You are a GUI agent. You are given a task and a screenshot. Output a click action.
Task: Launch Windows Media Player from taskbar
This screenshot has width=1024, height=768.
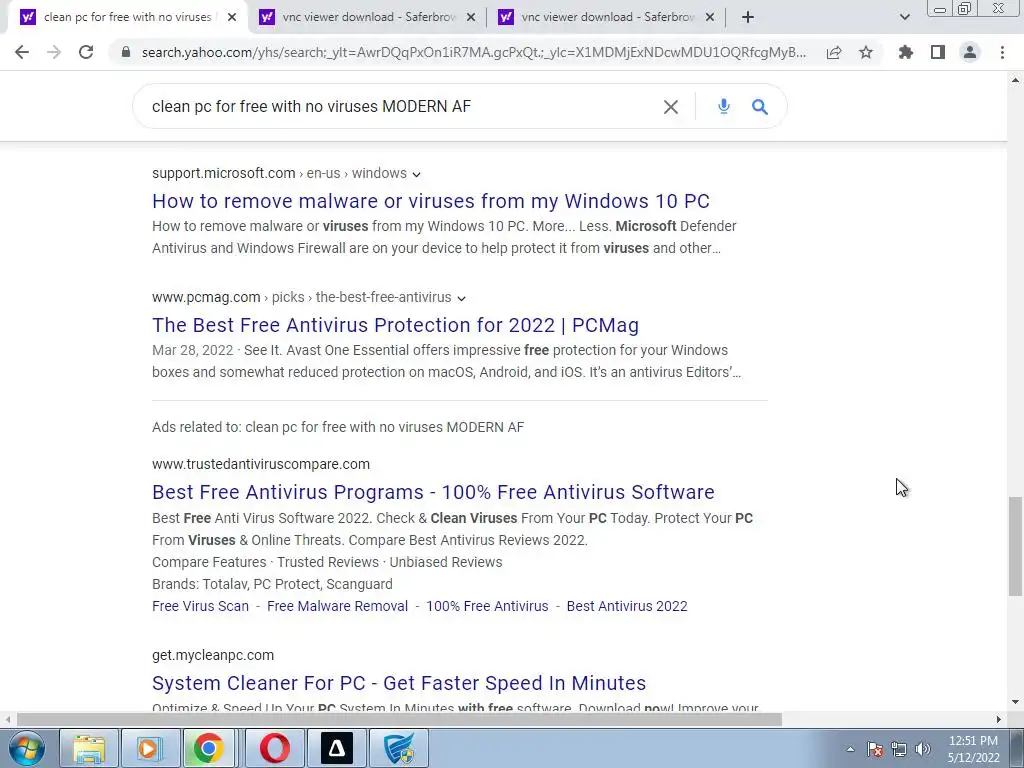point(149,748)
